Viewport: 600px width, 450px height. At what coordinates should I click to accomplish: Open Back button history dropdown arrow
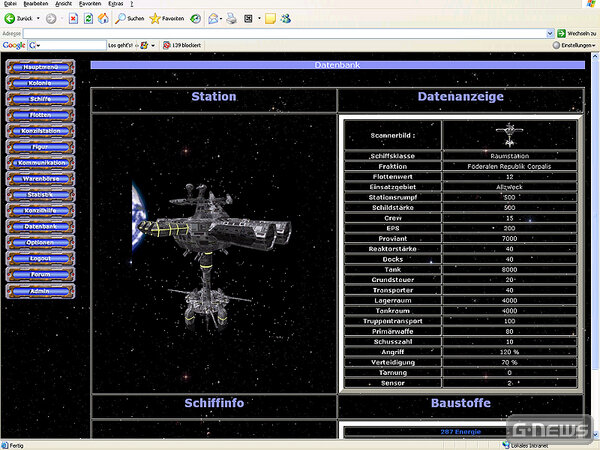coord(38,18)
